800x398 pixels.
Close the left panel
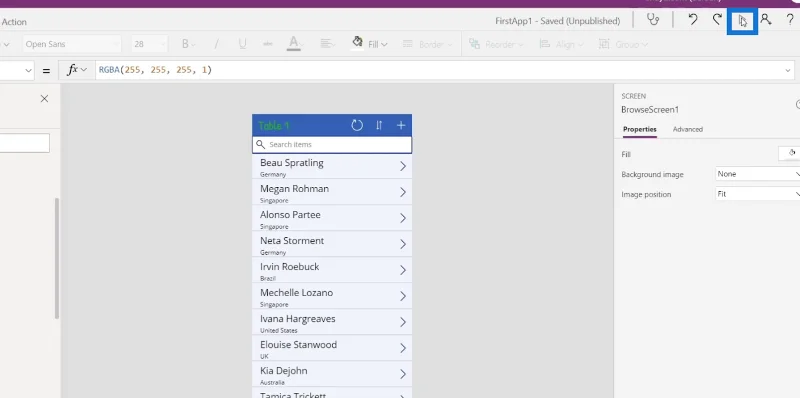[x=44, y=98]
